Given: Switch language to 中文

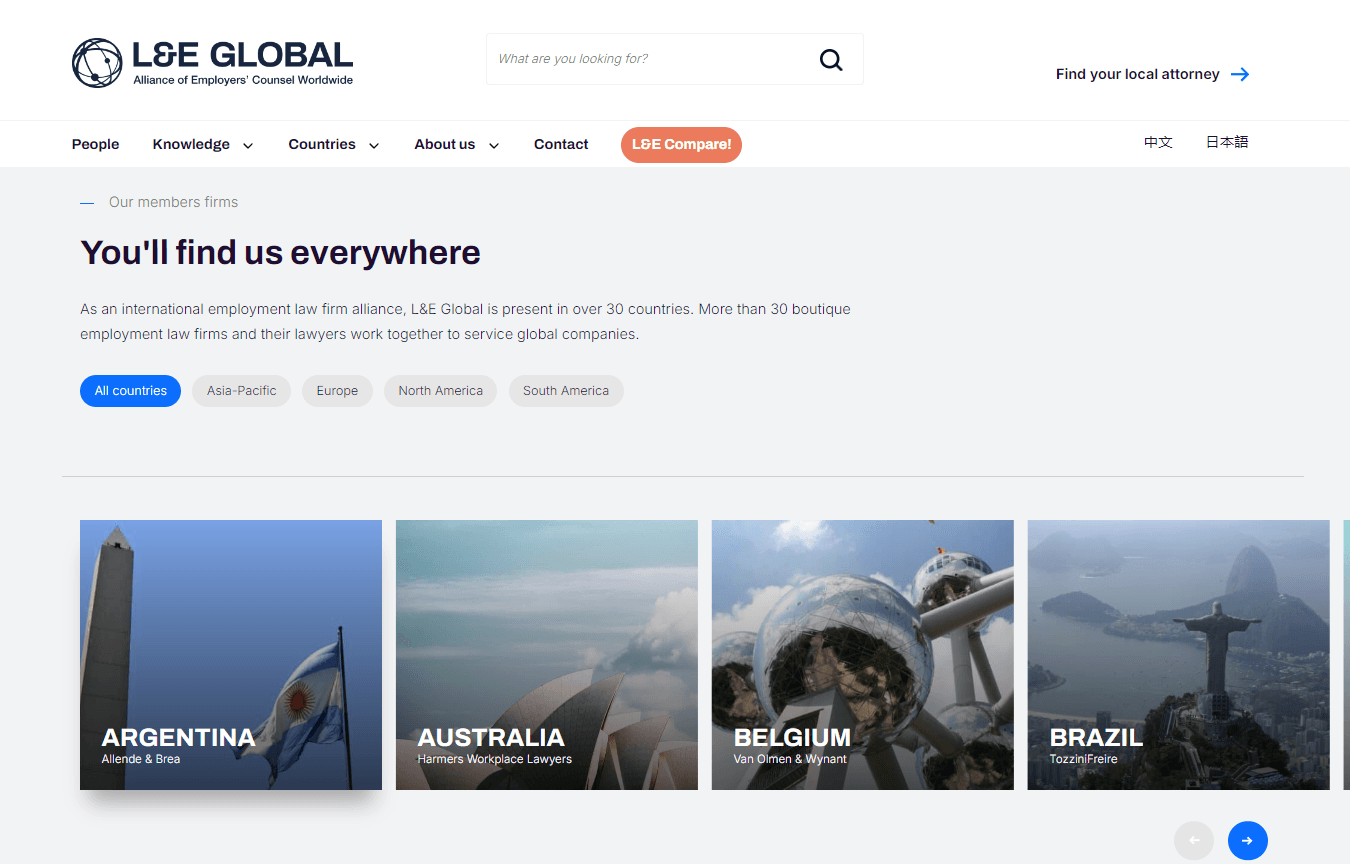Looking at the screenshot, I should [x=1158, y=142].
